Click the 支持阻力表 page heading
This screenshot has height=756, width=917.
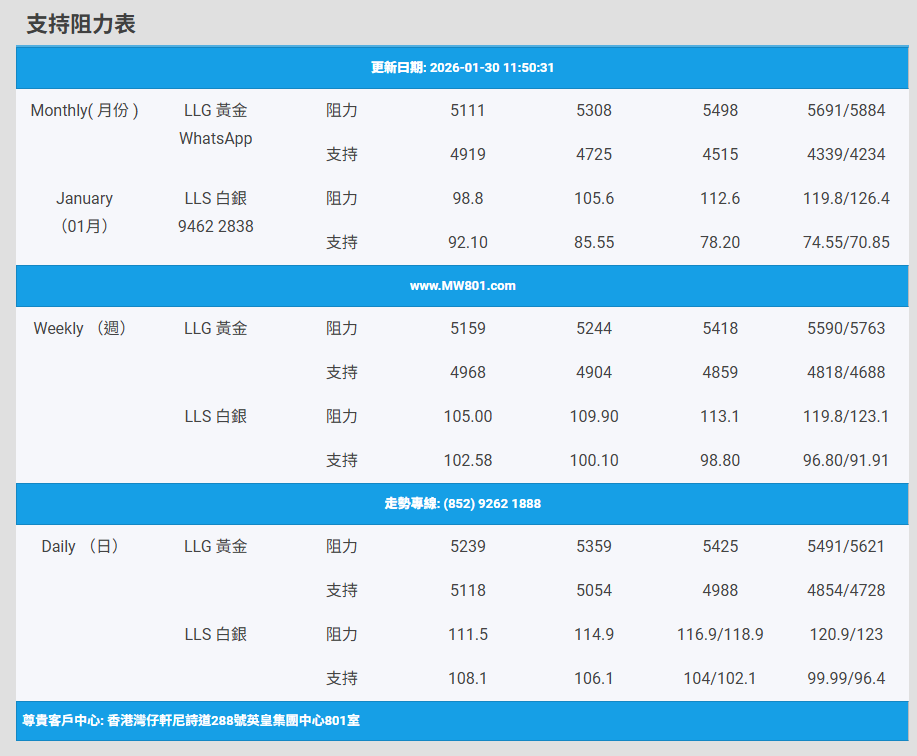click(81, 25)
